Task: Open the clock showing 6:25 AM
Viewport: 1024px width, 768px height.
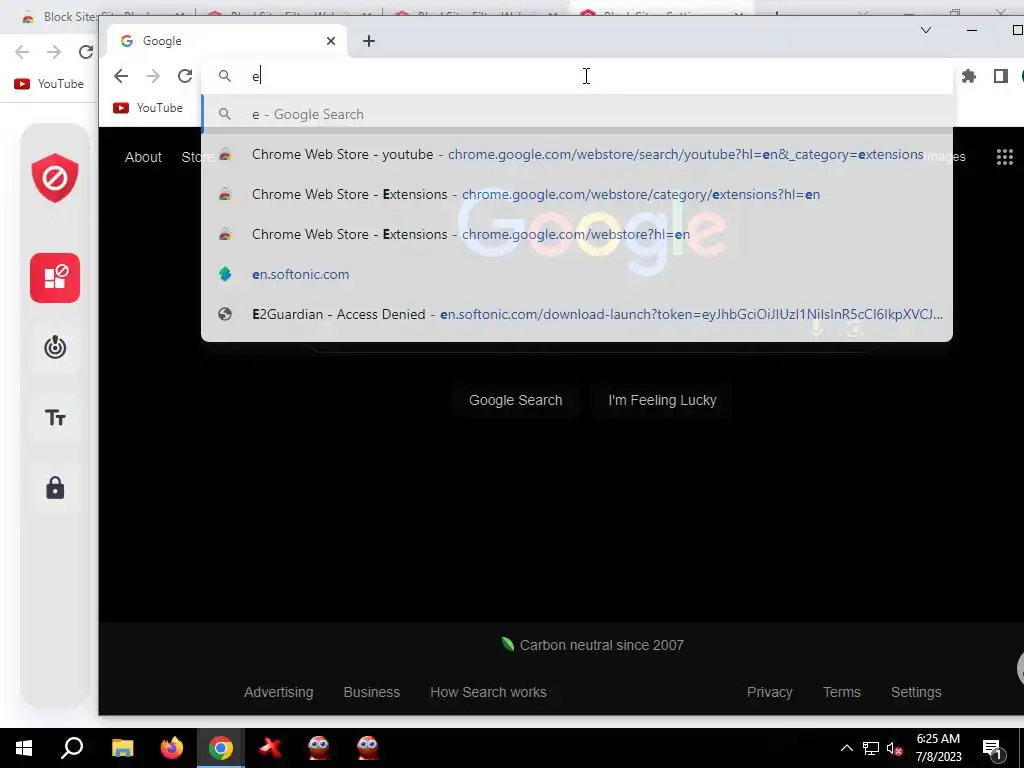Action: click(938, 748)
